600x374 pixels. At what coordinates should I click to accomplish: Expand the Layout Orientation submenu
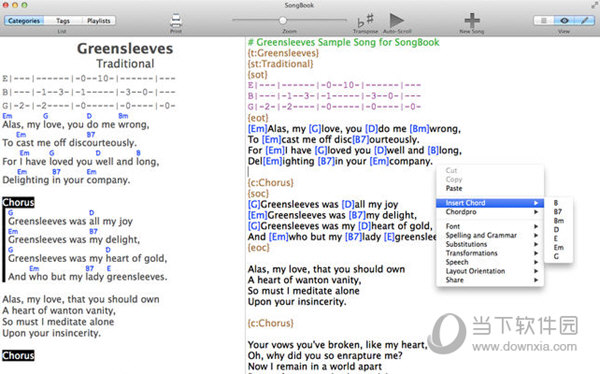tap(490, 271)
